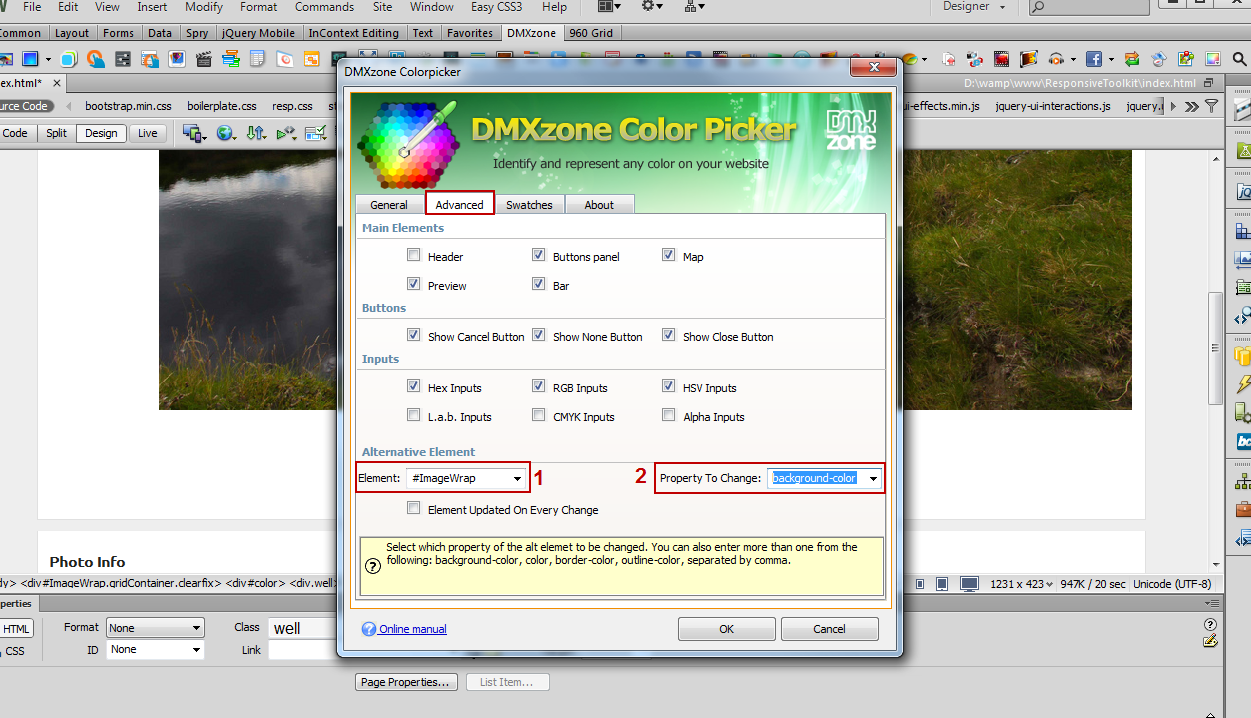Uncheck the Buttons panel checkbox
The height and width of the screenshot is (718, 1251).
tap(539, 255)
